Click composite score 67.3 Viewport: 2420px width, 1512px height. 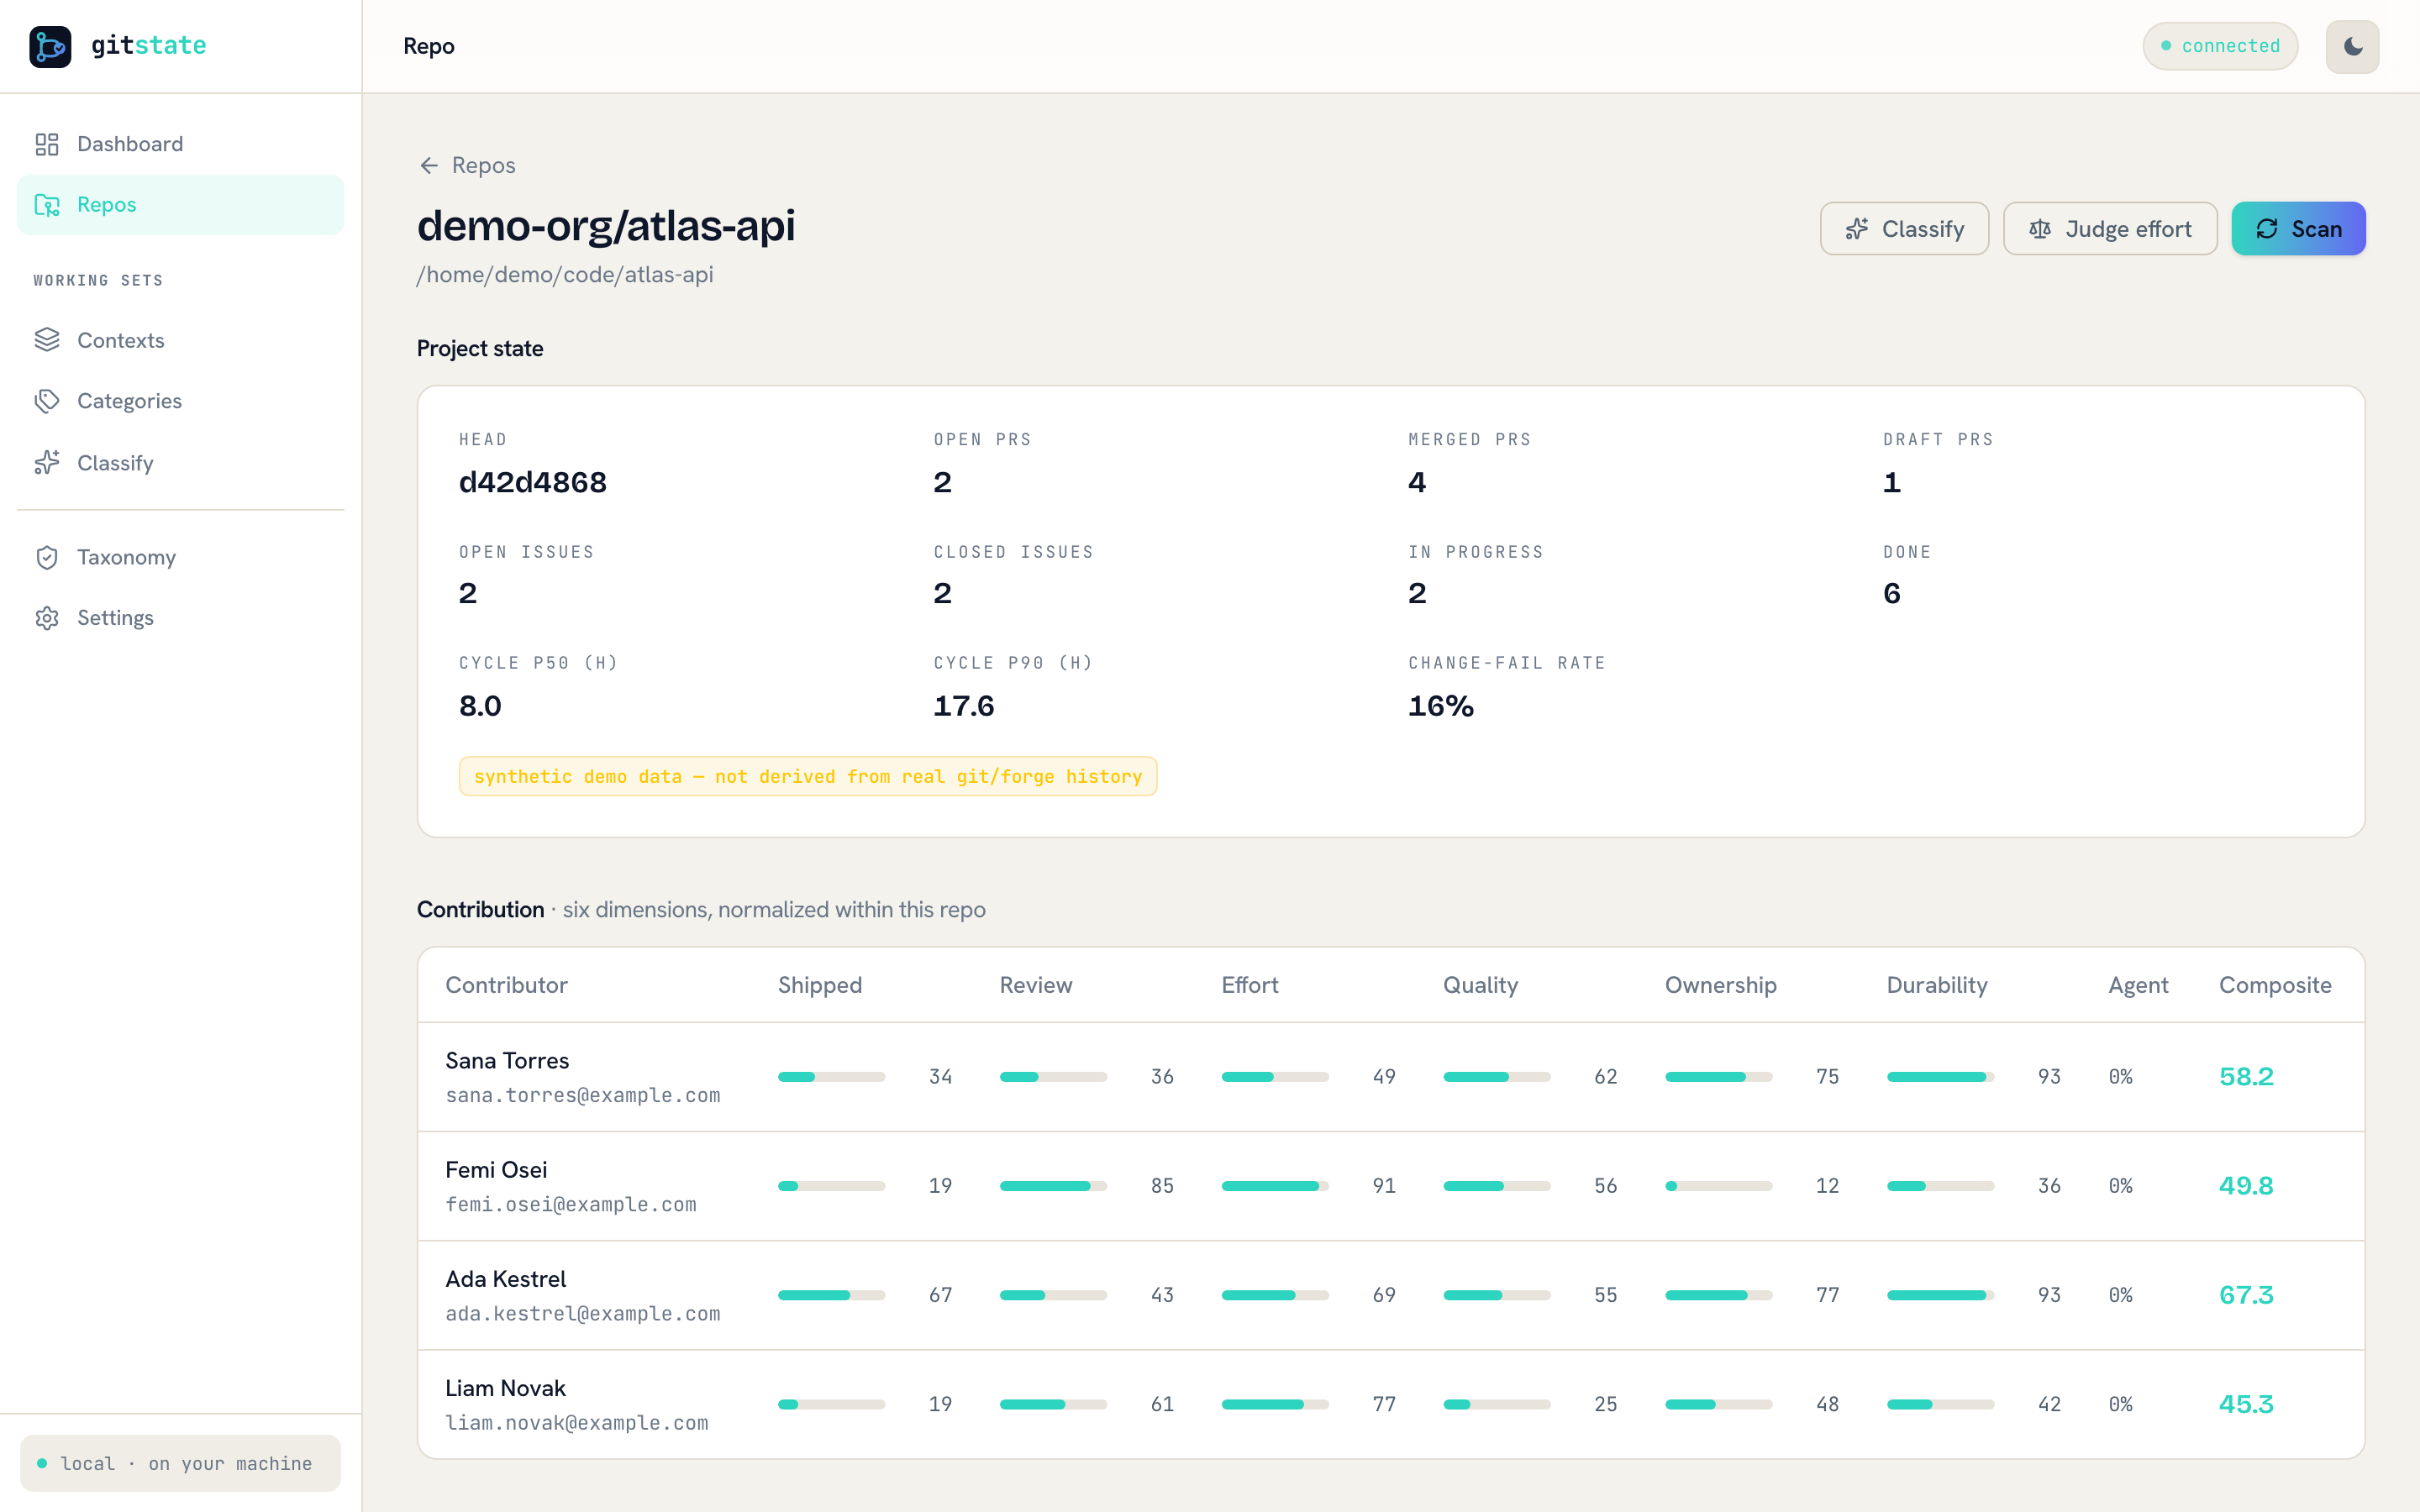2246,1295
